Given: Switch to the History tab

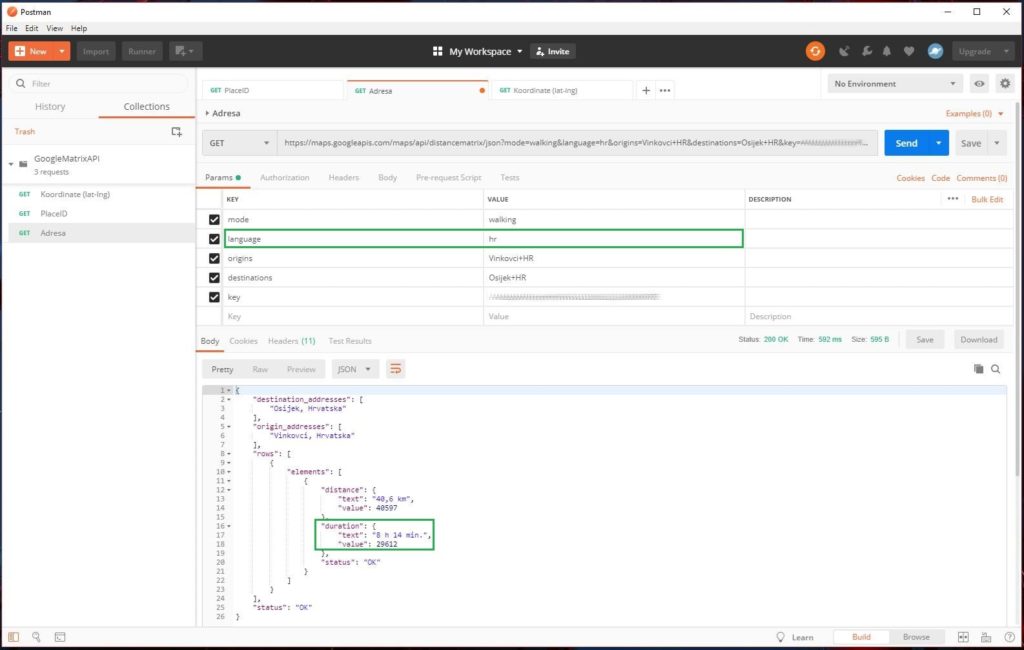Looking at the screenshot, I should pos(50,107).
